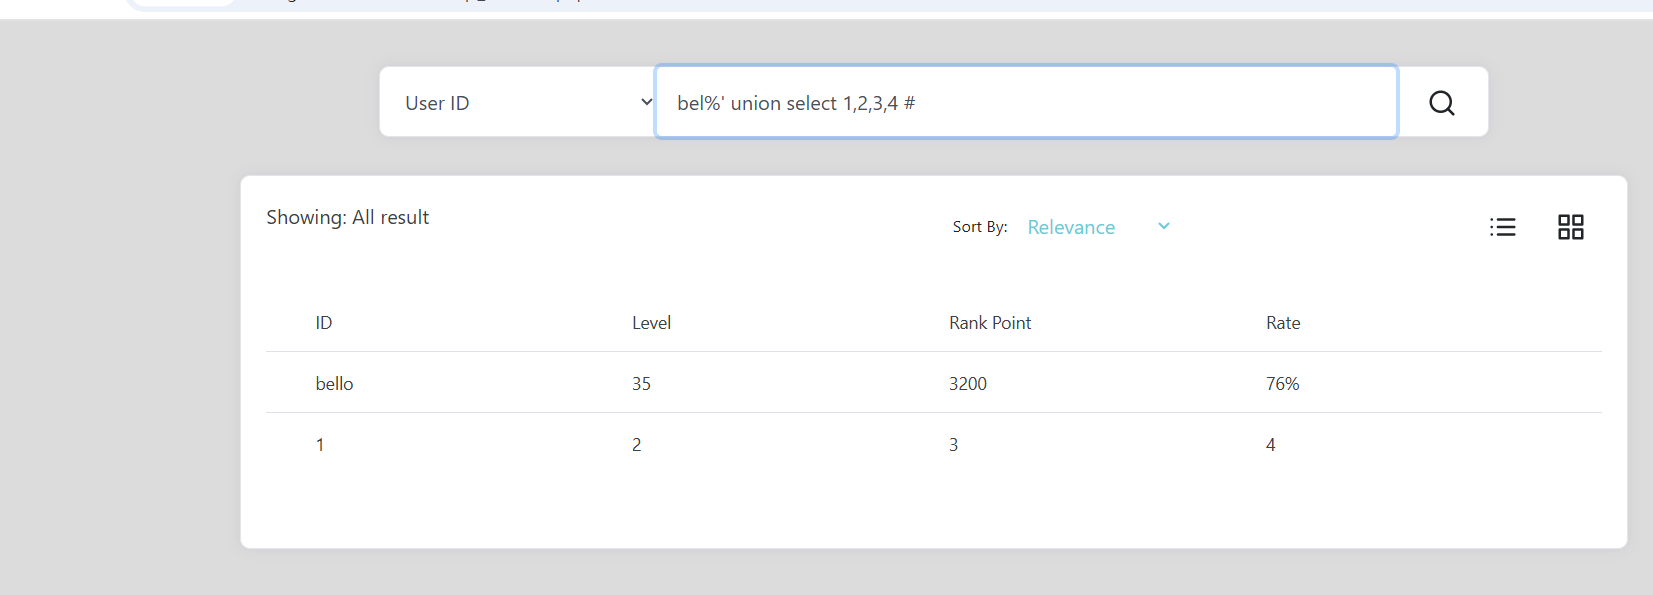Viewport: 1653px width, 595px height.
Task: Focus the search field containing union select
Action: (x=1025, y=103)
